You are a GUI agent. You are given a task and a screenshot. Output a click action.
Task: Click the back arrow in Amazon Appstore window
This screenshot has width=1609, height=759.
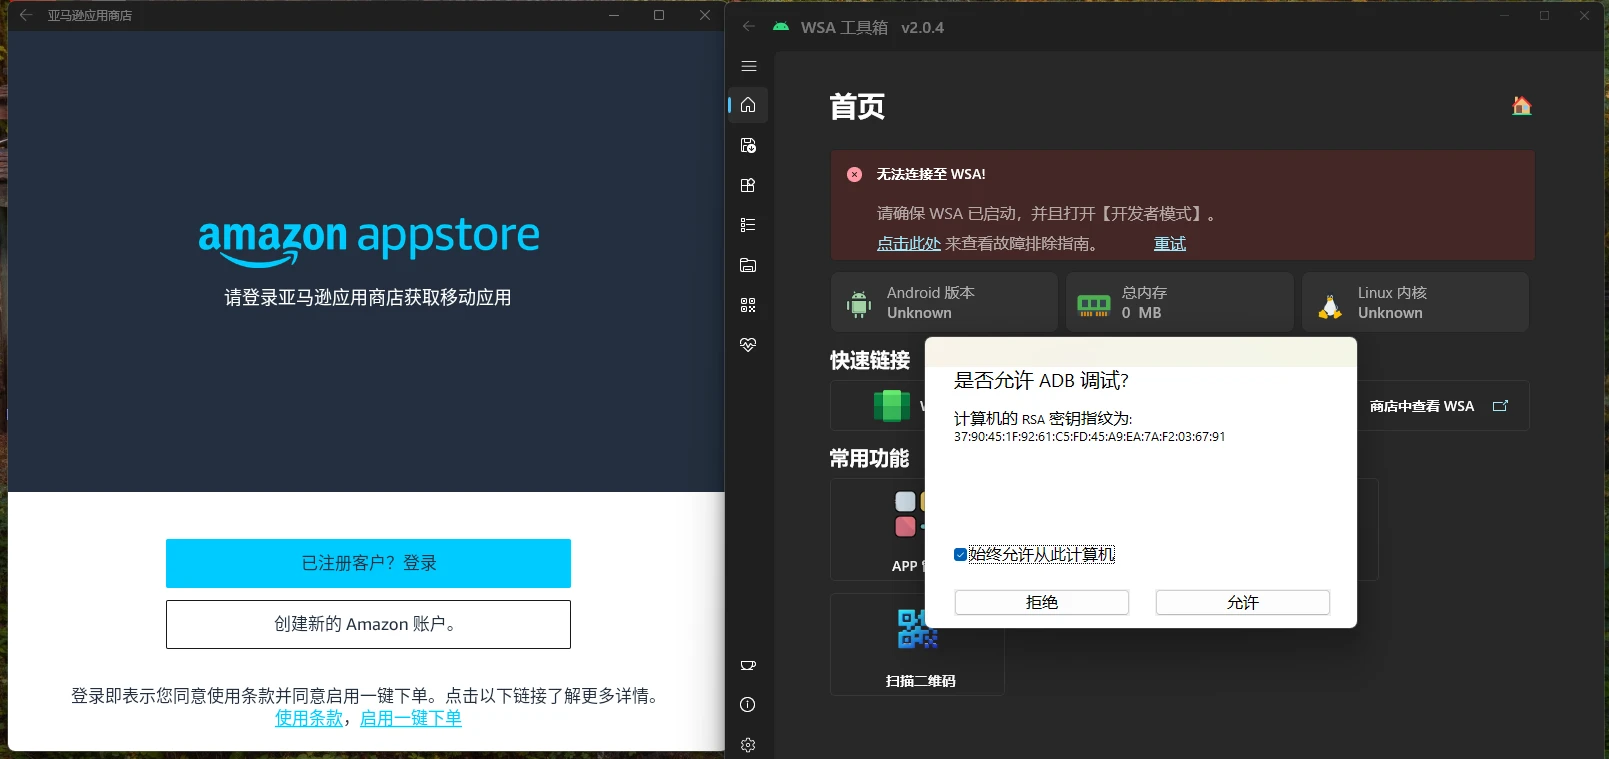coord(26,15)
